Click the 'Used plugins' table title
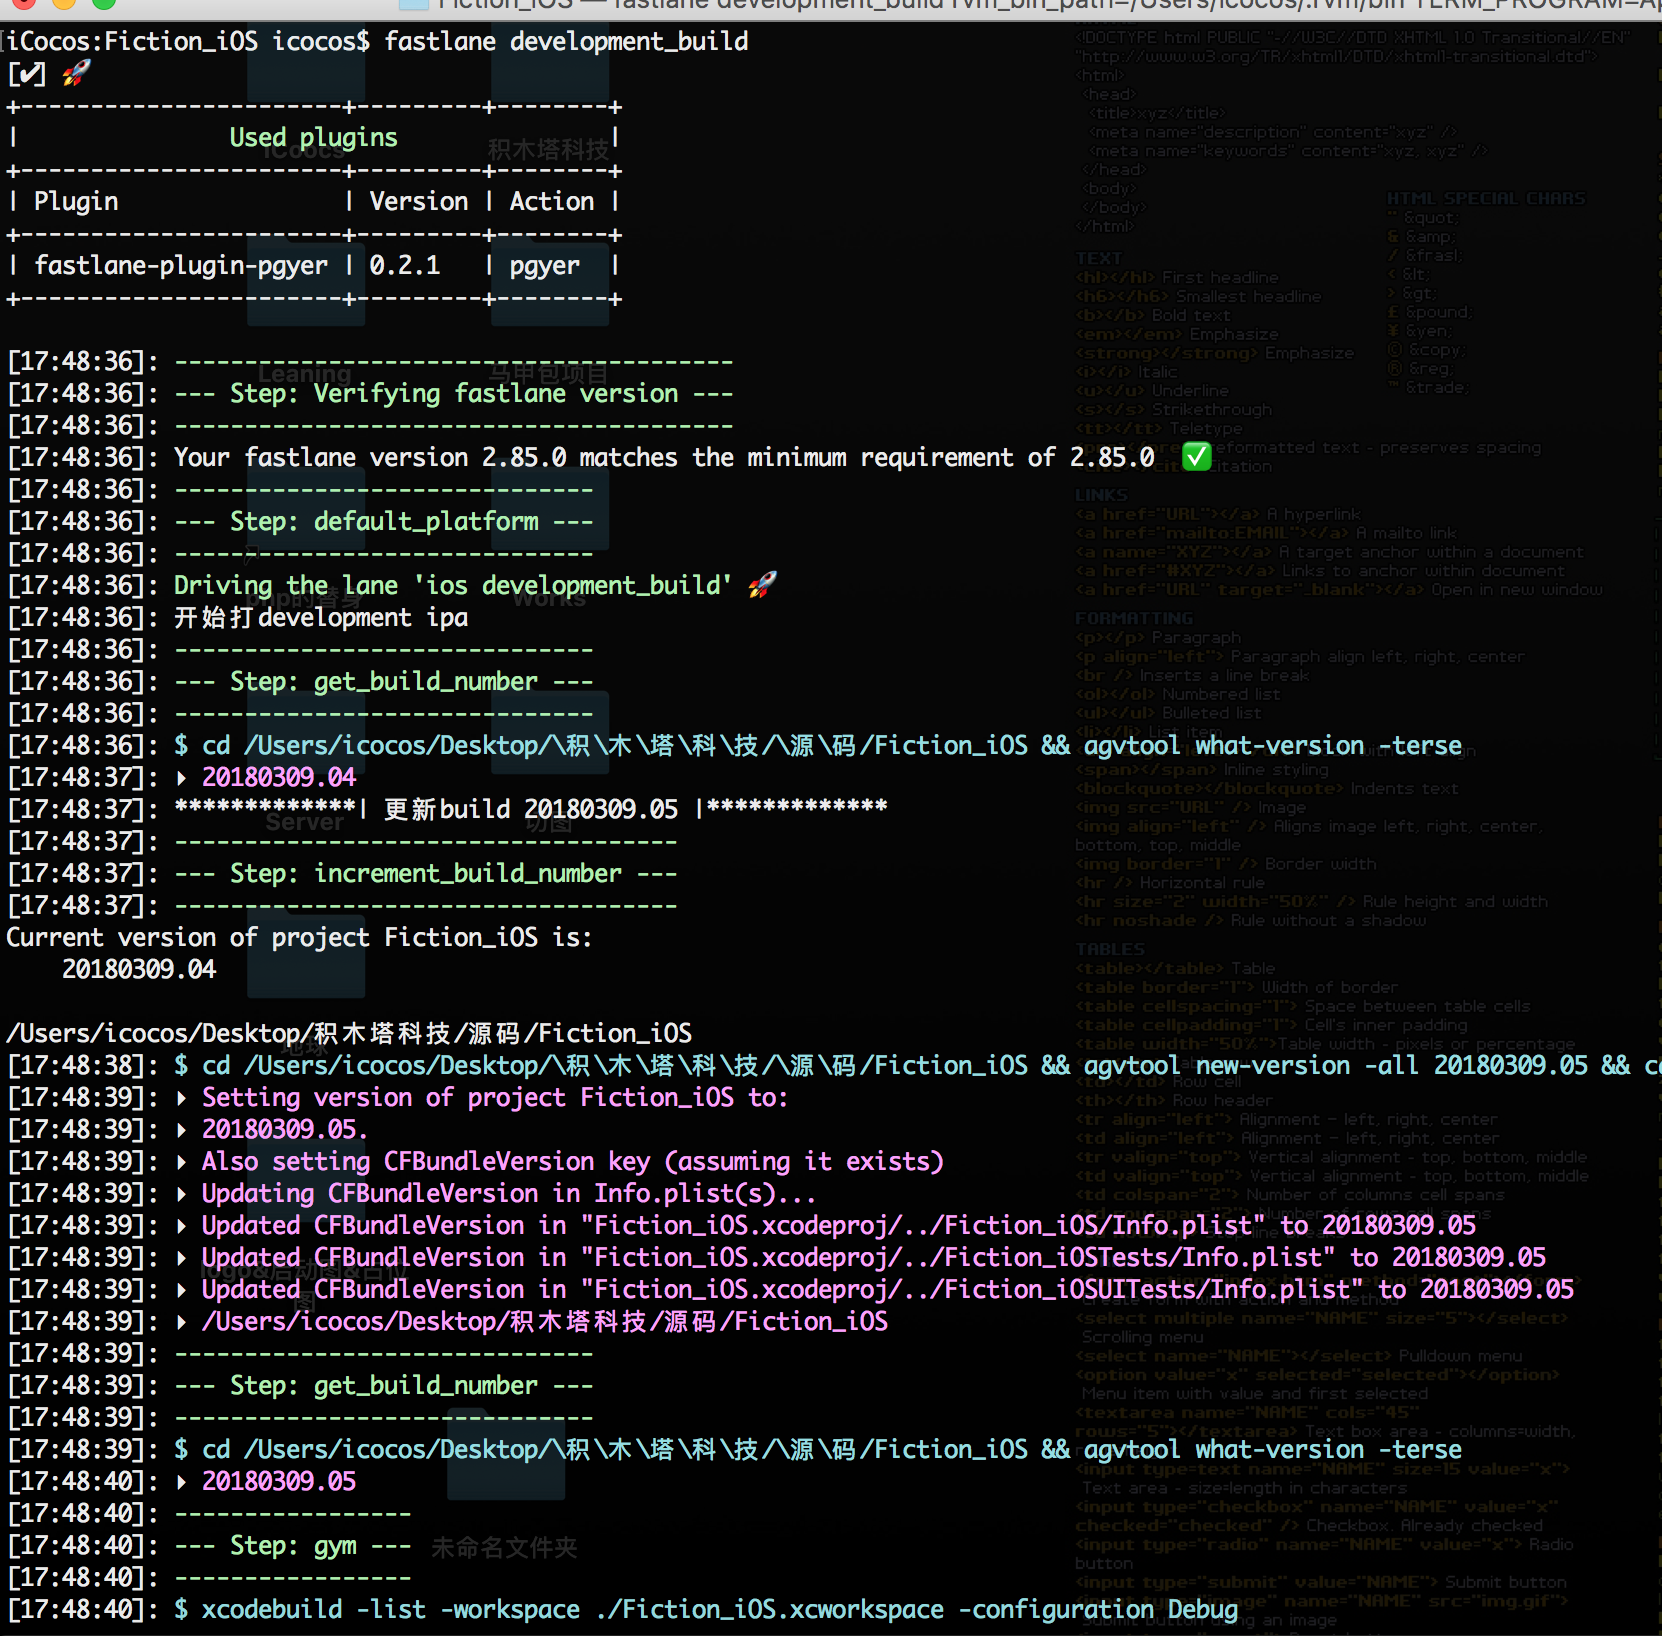This screenshot has height=1636, width=1662. pyautogui.click(x=313, y=138)
